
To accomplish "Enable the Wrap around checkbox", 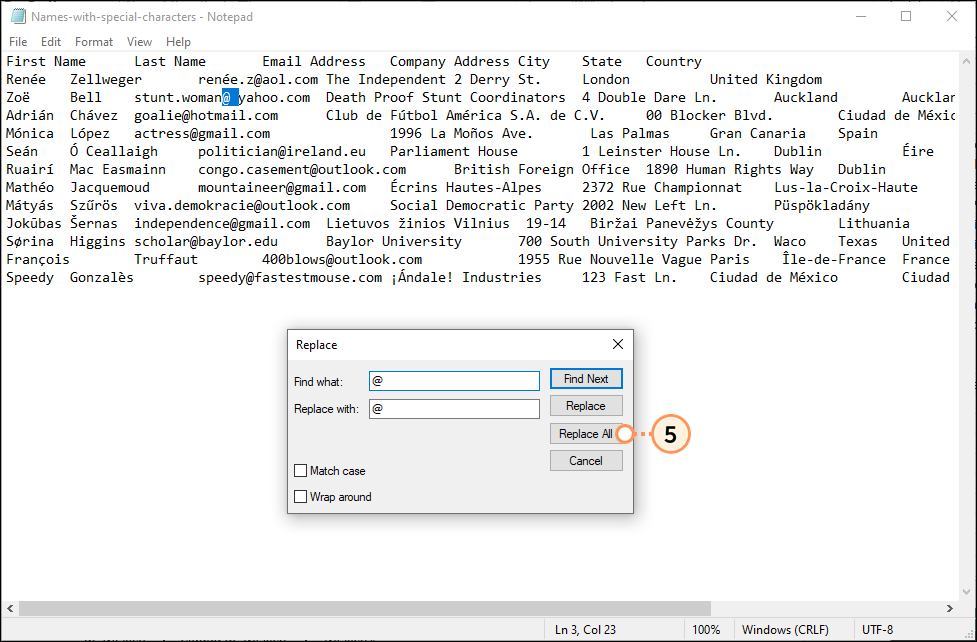I will coord(300,497).
